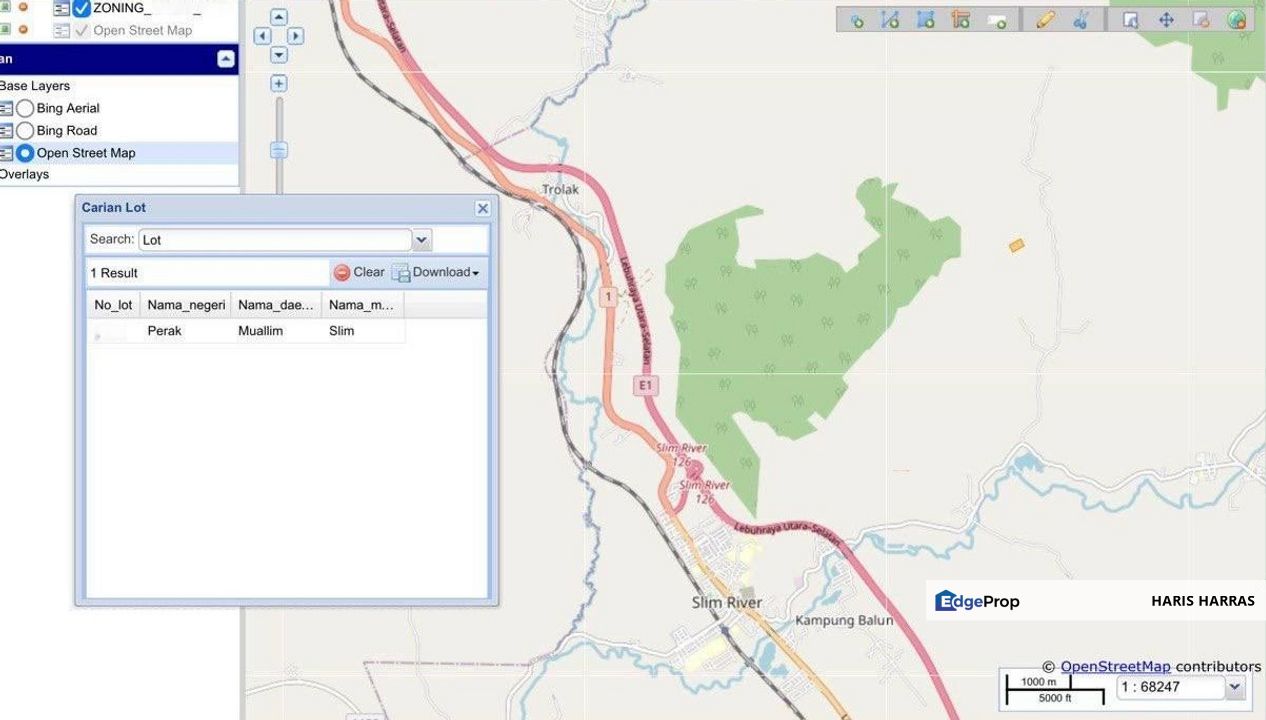The image size is (1266, 720).
Task: Toggle greyed Open Street Map overlay checkbox
Action: (82, 30)
